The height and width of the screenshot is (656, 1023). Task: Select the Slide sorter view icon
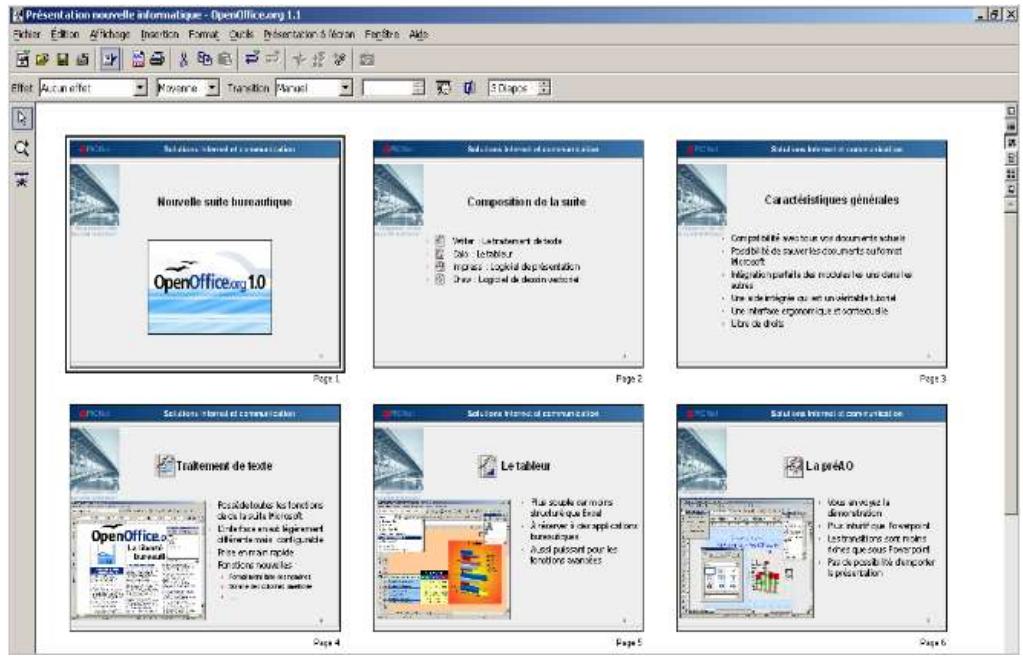pos(1012,142)
